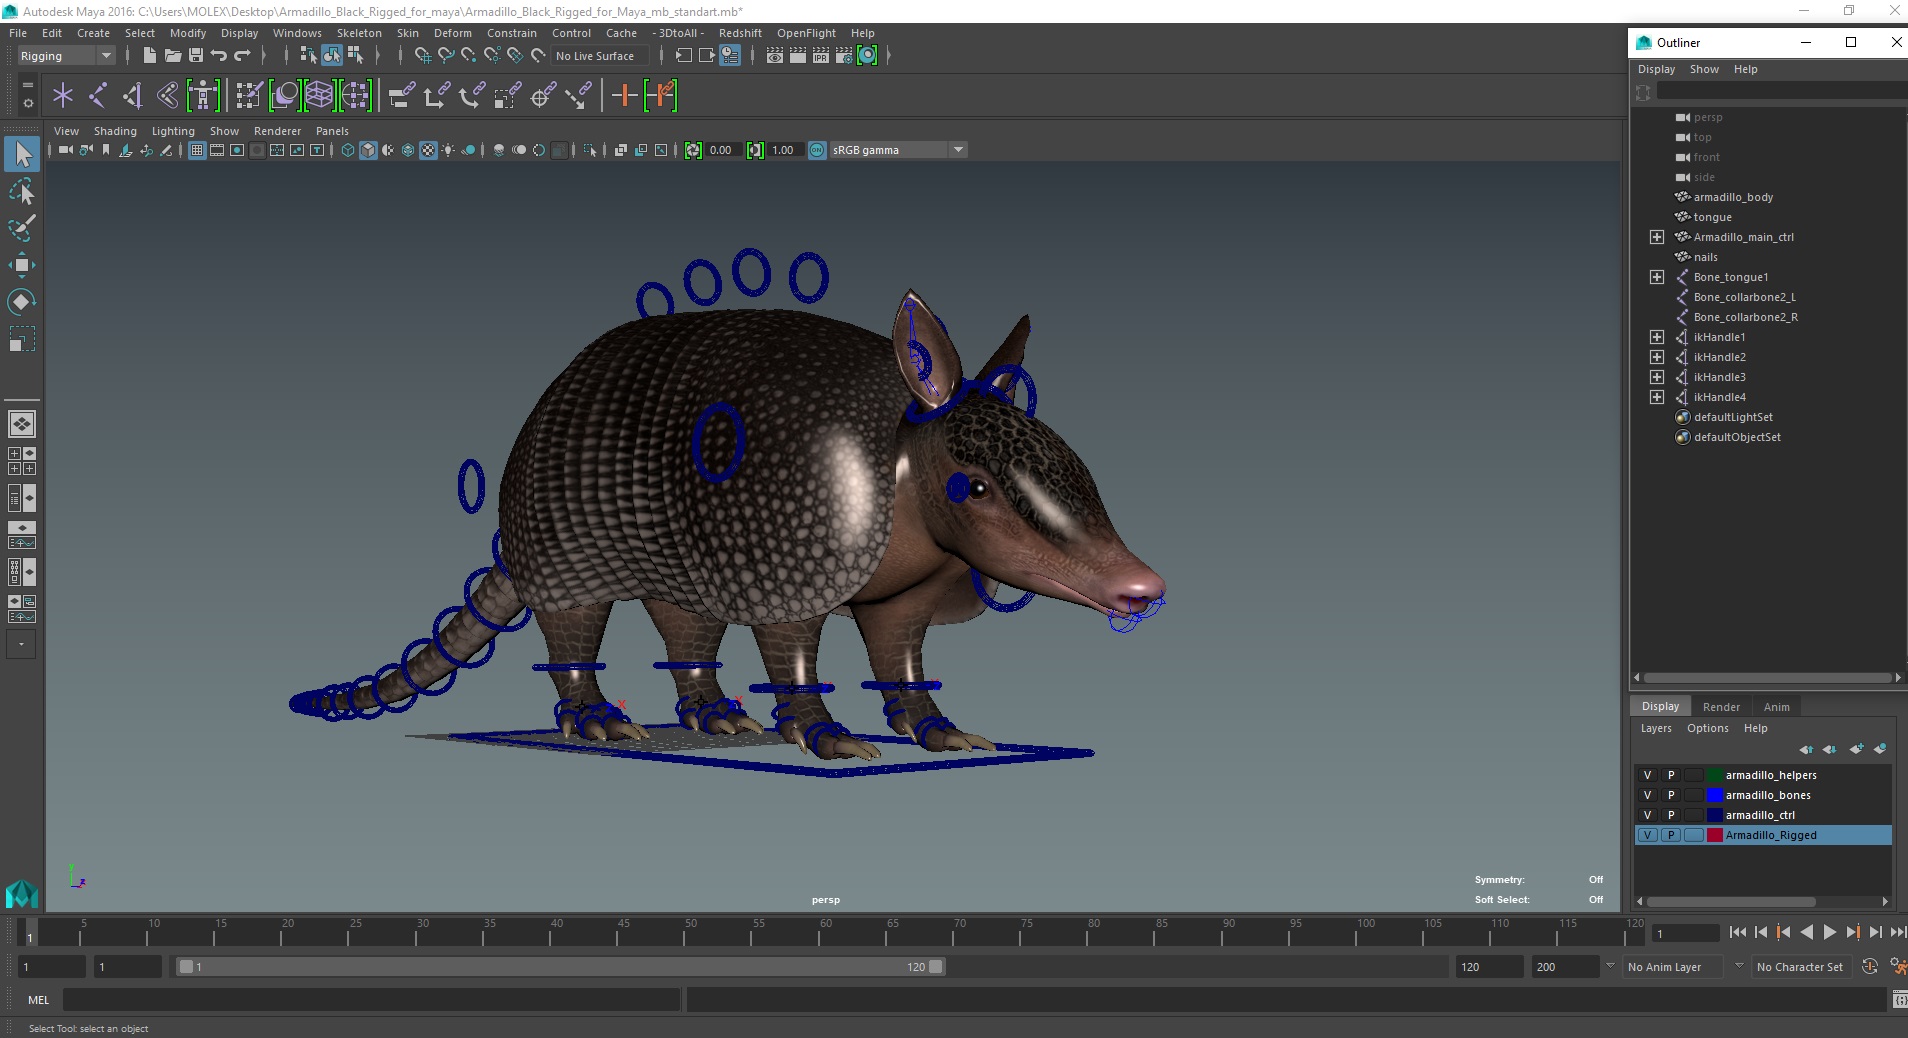This screenshot has width=1908, height=1038.
Task: Redo with the toolbar redo arrow
Action: point(241,56)
